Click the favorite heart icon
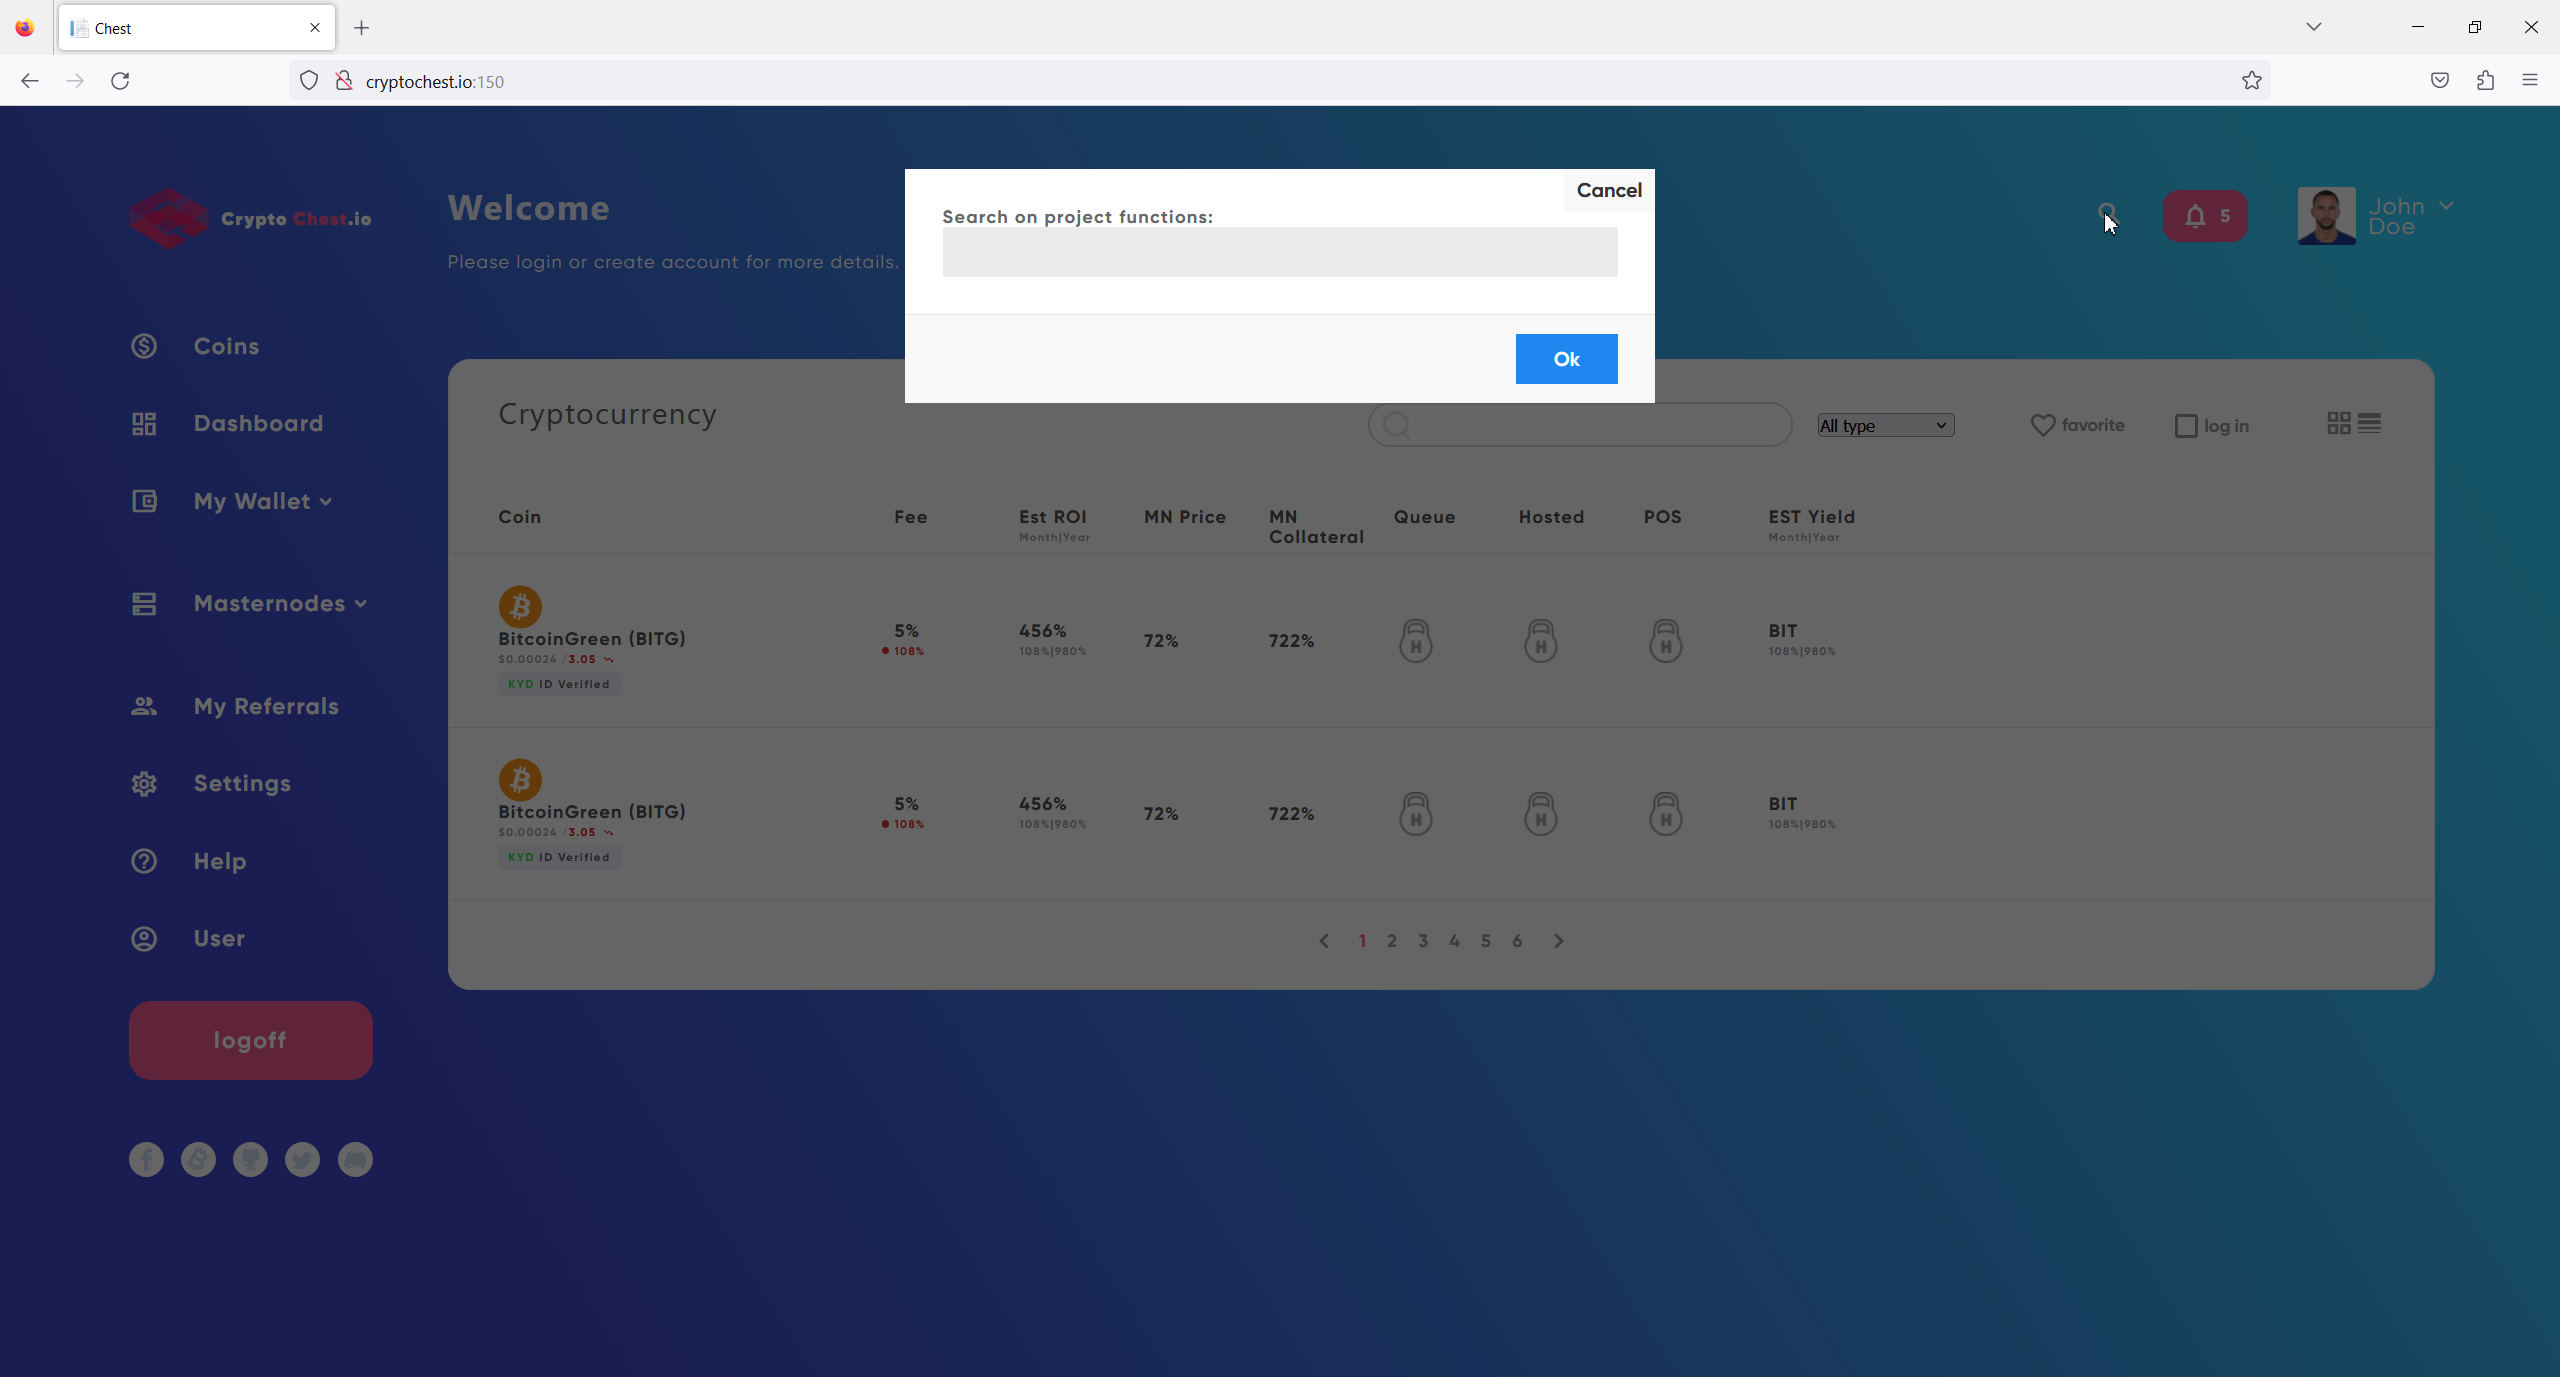Viewport: 2560px width, 1377px height. 2042,425
